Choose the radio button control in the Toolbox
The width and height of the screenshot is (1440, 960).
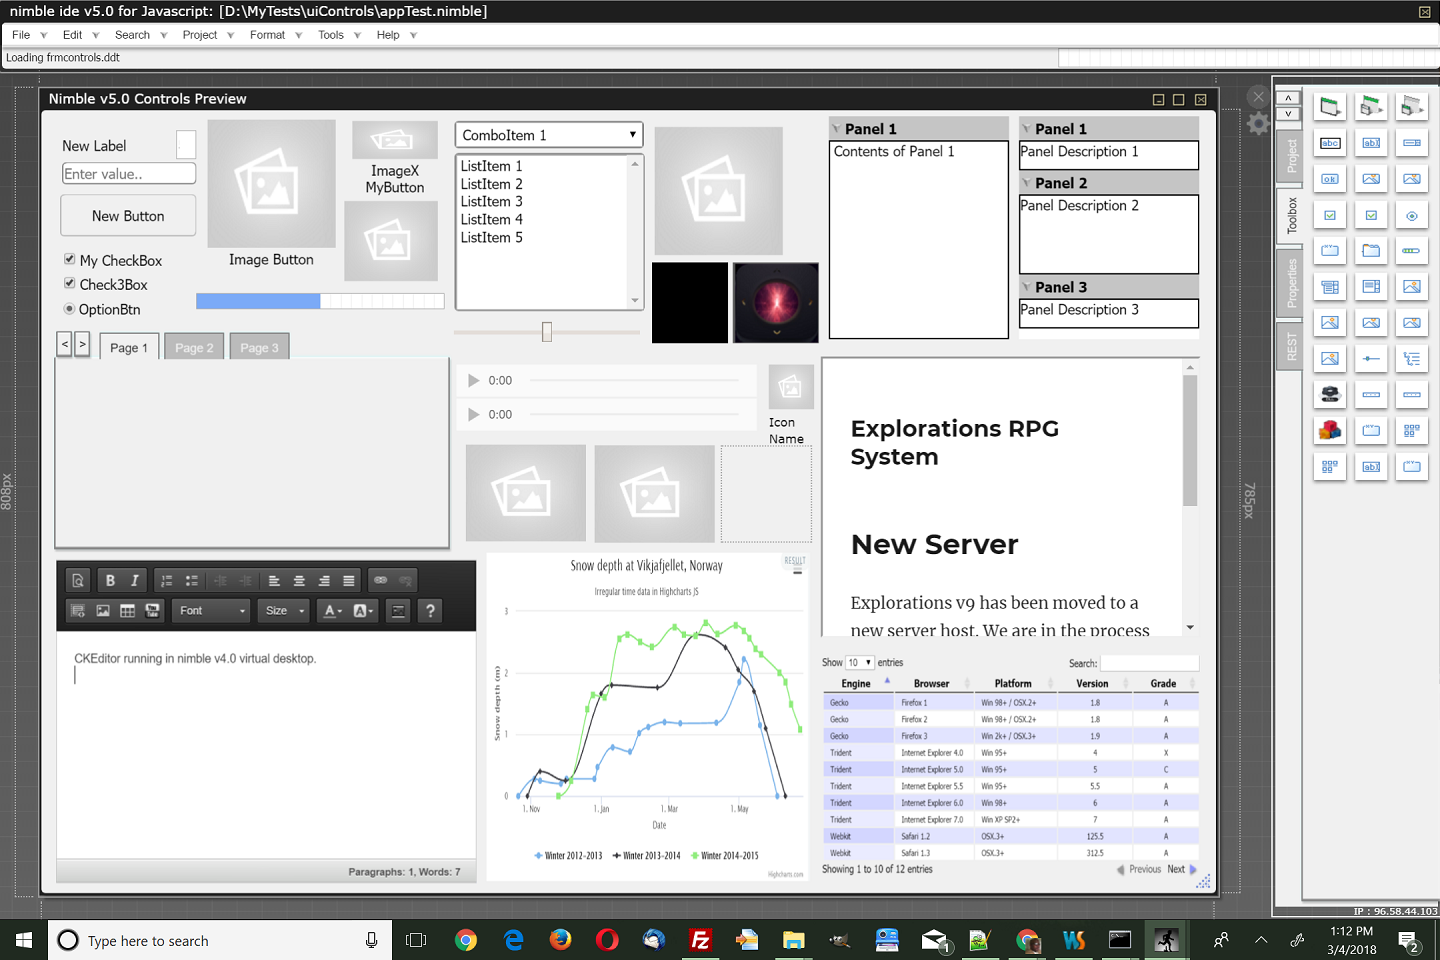click(x=1412, y=215)
